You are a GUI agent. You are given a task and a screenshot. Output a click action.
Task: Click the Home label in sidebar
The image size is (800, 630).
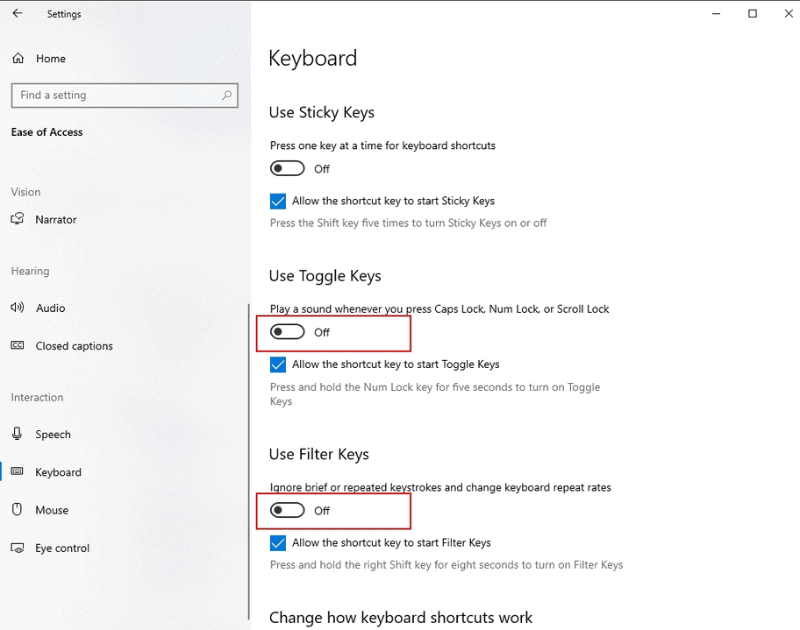click(x=51, y=59)
